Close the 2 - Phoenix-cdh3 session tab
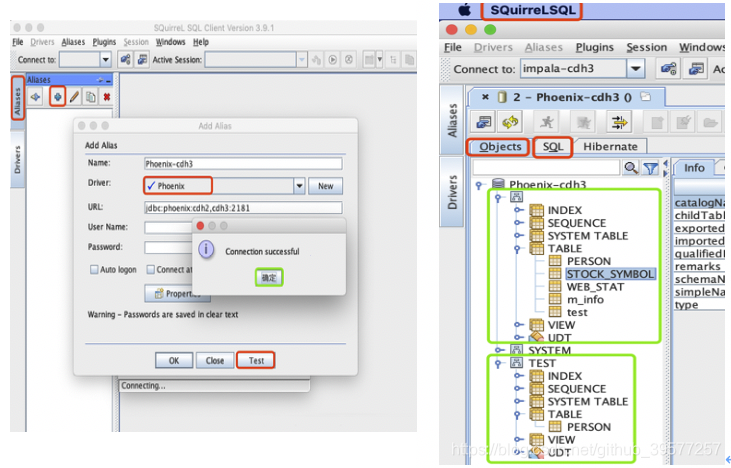The width and height of the screenshot is (731, 468). [x=485, y=97]
